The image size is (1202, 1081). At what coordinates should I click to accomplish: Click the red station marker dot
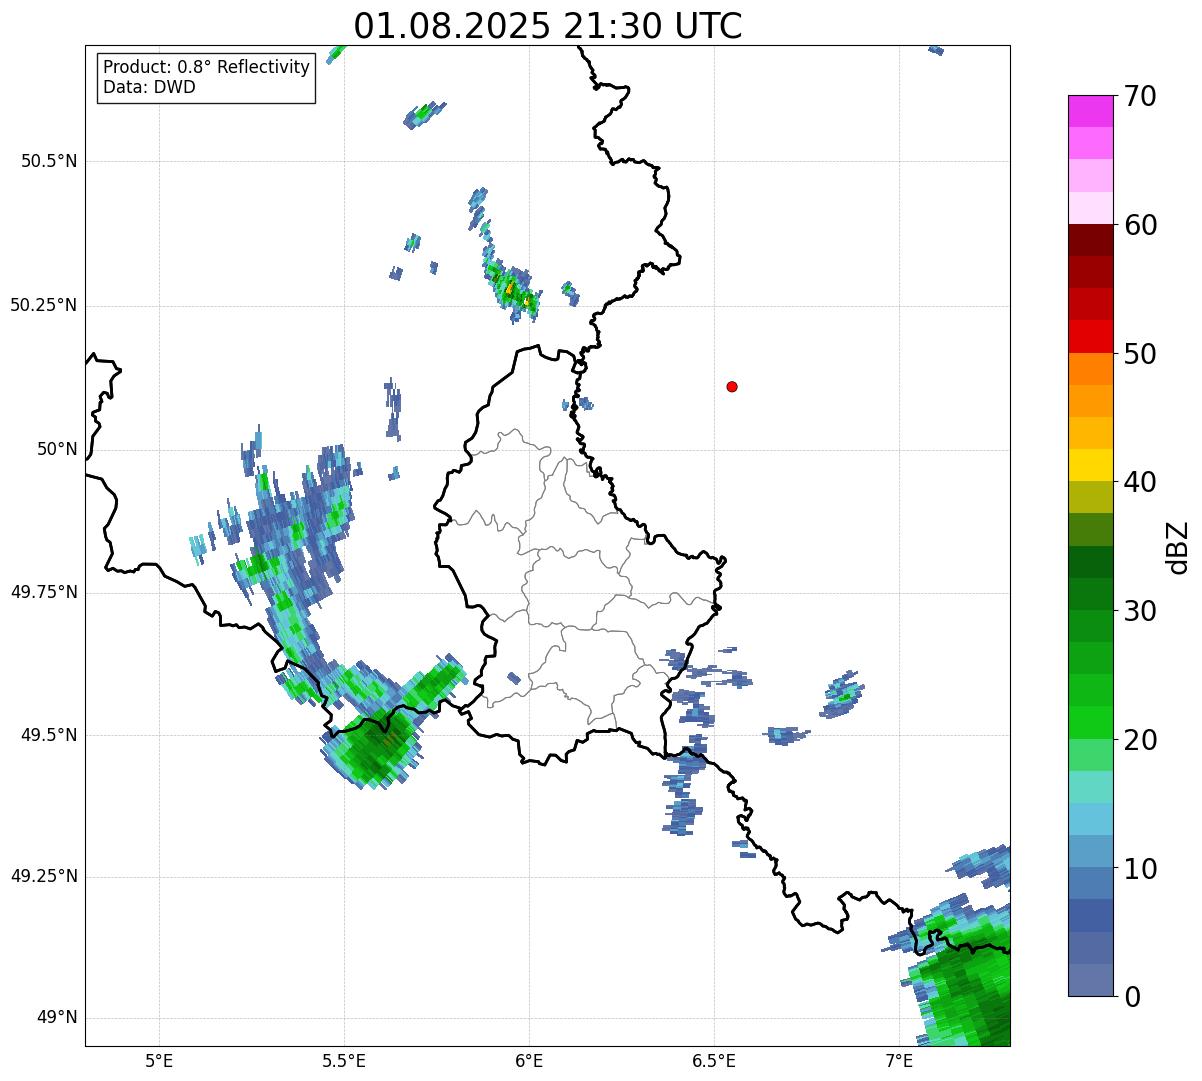coord(732,386)
